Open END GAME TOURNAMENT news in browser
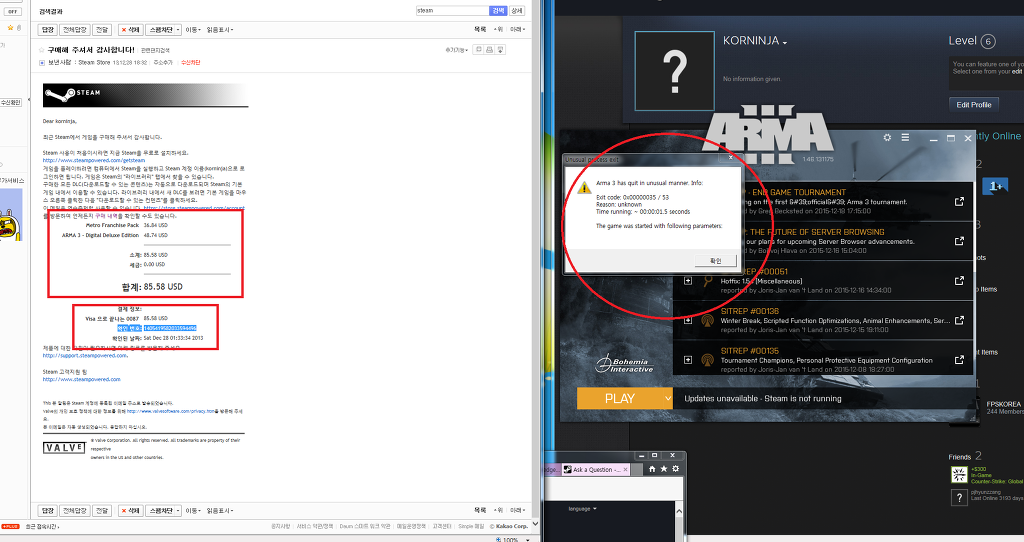The image size is (1024, 542). (x=959, y=202)
